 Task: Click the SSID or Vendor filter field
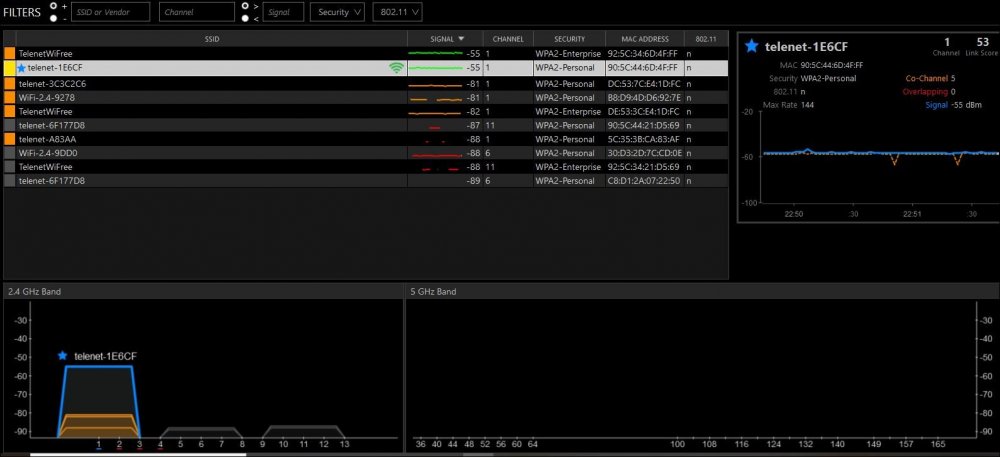point(111,12)
